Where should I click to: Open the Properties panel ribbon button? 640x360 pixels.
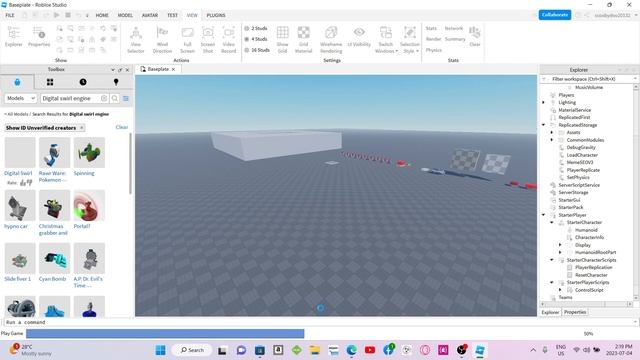point(39,36)
